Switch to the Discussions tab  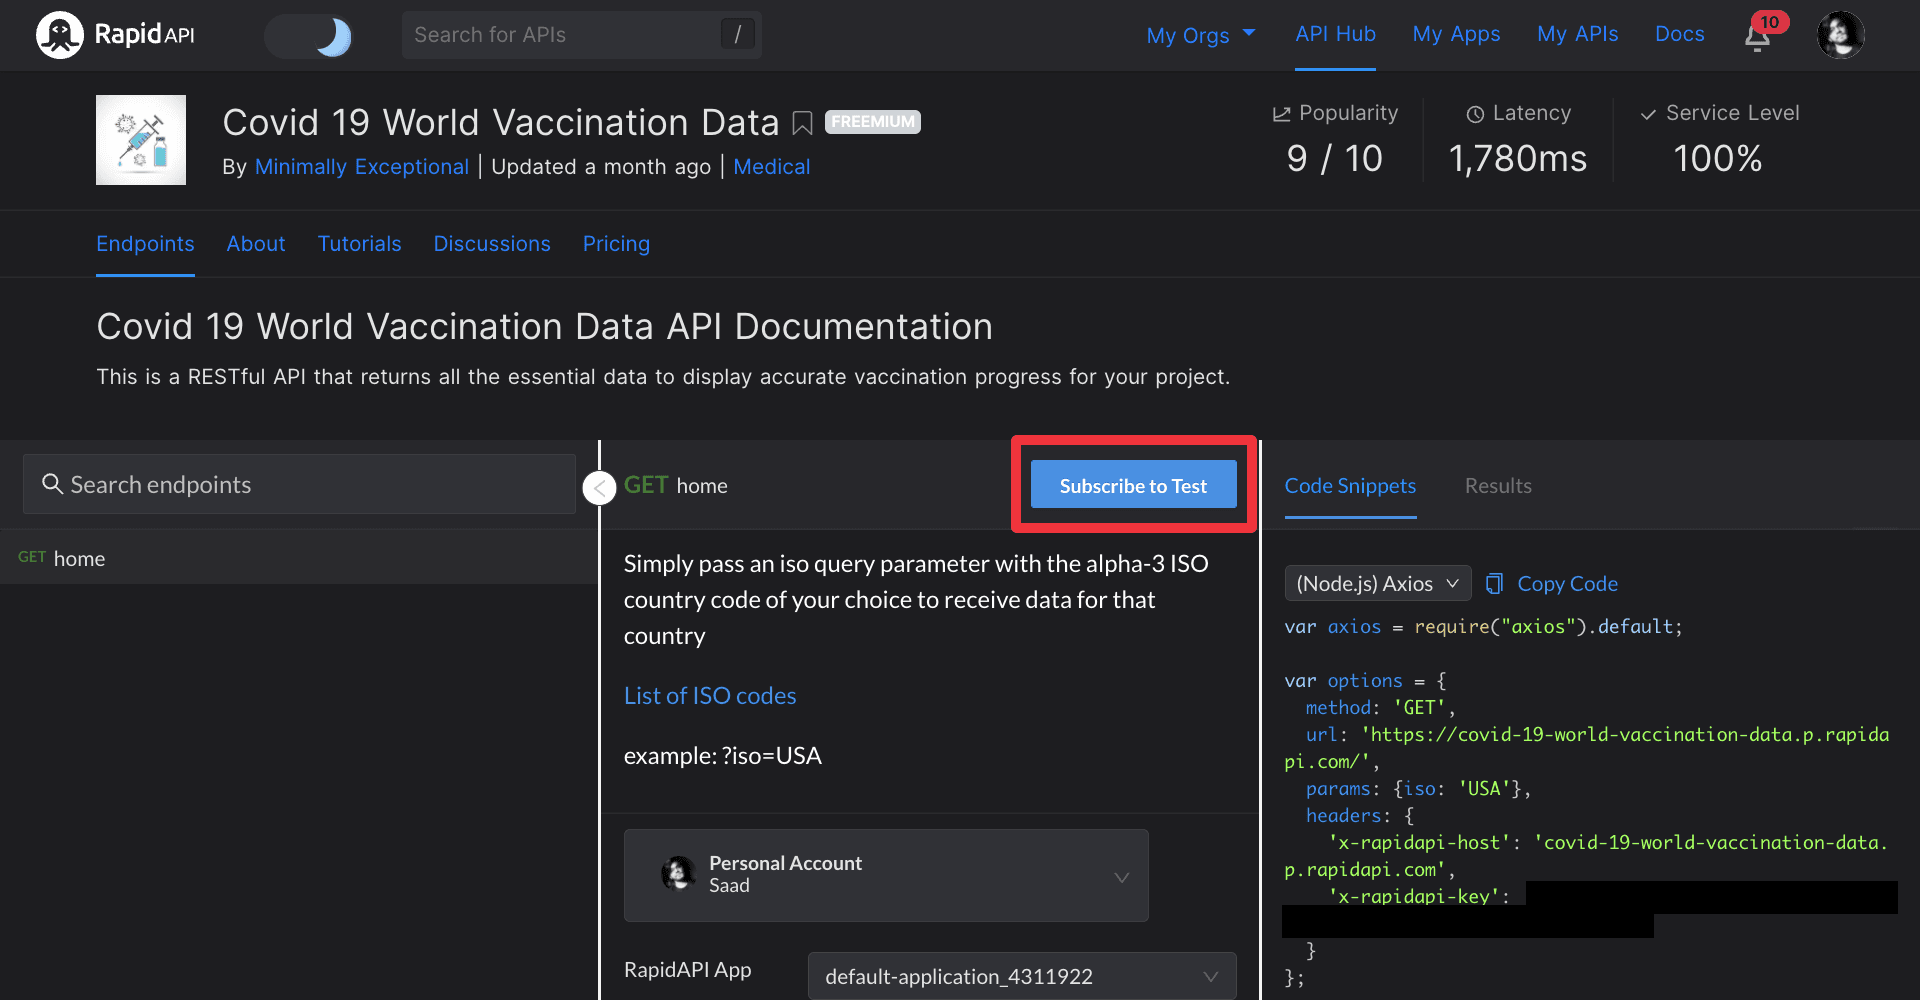click(492, 244)
